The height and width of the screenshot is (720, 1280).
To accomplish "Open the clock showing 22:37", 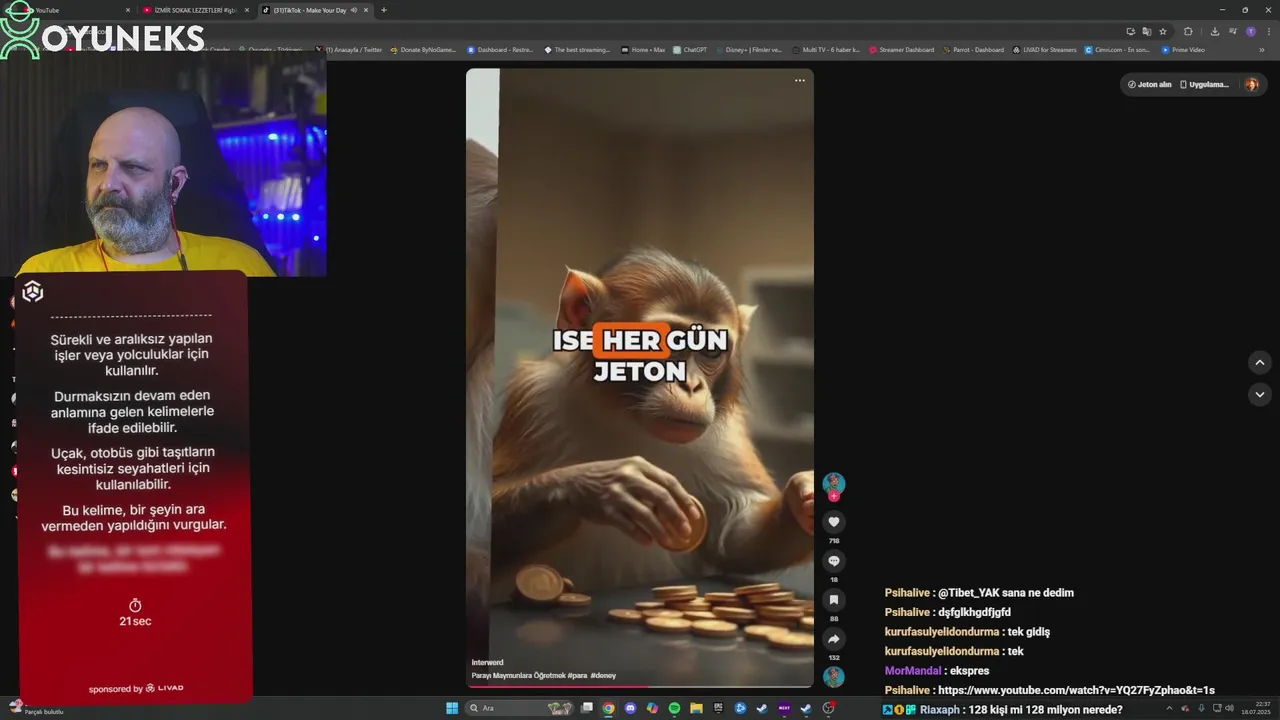I will [x=1256, y=708].
